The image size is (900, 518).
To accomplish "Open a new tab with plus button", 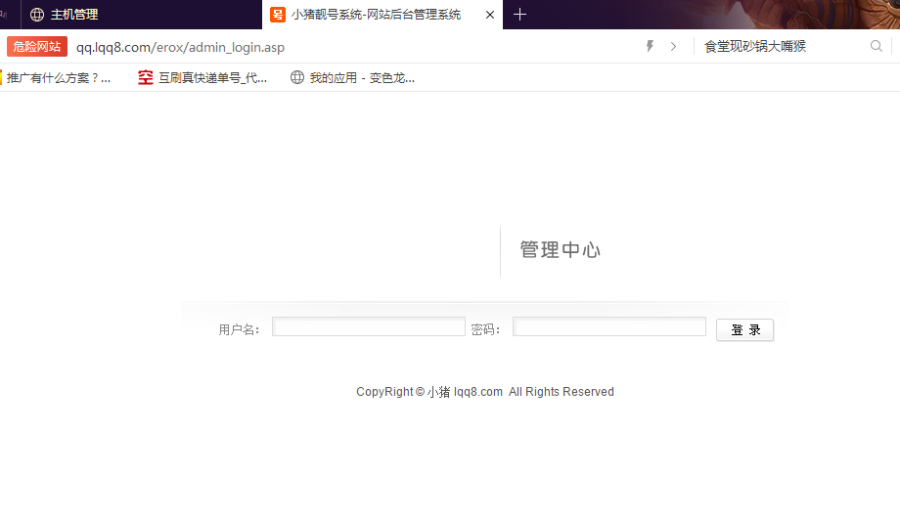I will click(519, 14).
